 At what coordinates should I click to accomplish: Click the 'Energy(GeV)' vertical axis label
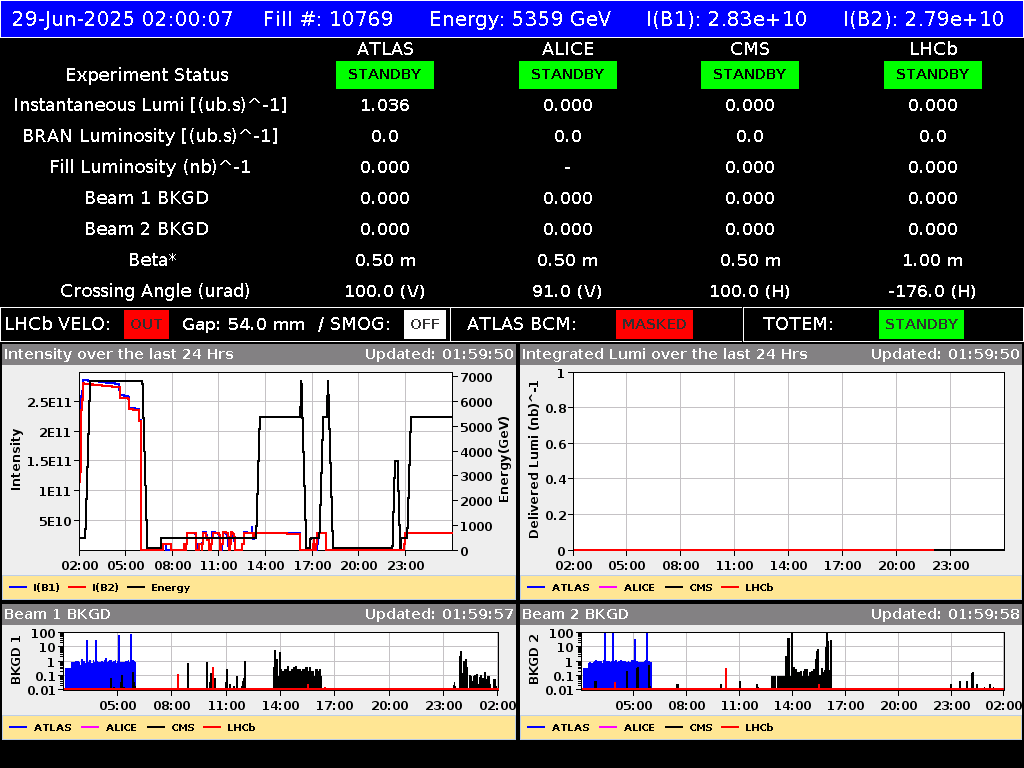(x=504, y=460)
